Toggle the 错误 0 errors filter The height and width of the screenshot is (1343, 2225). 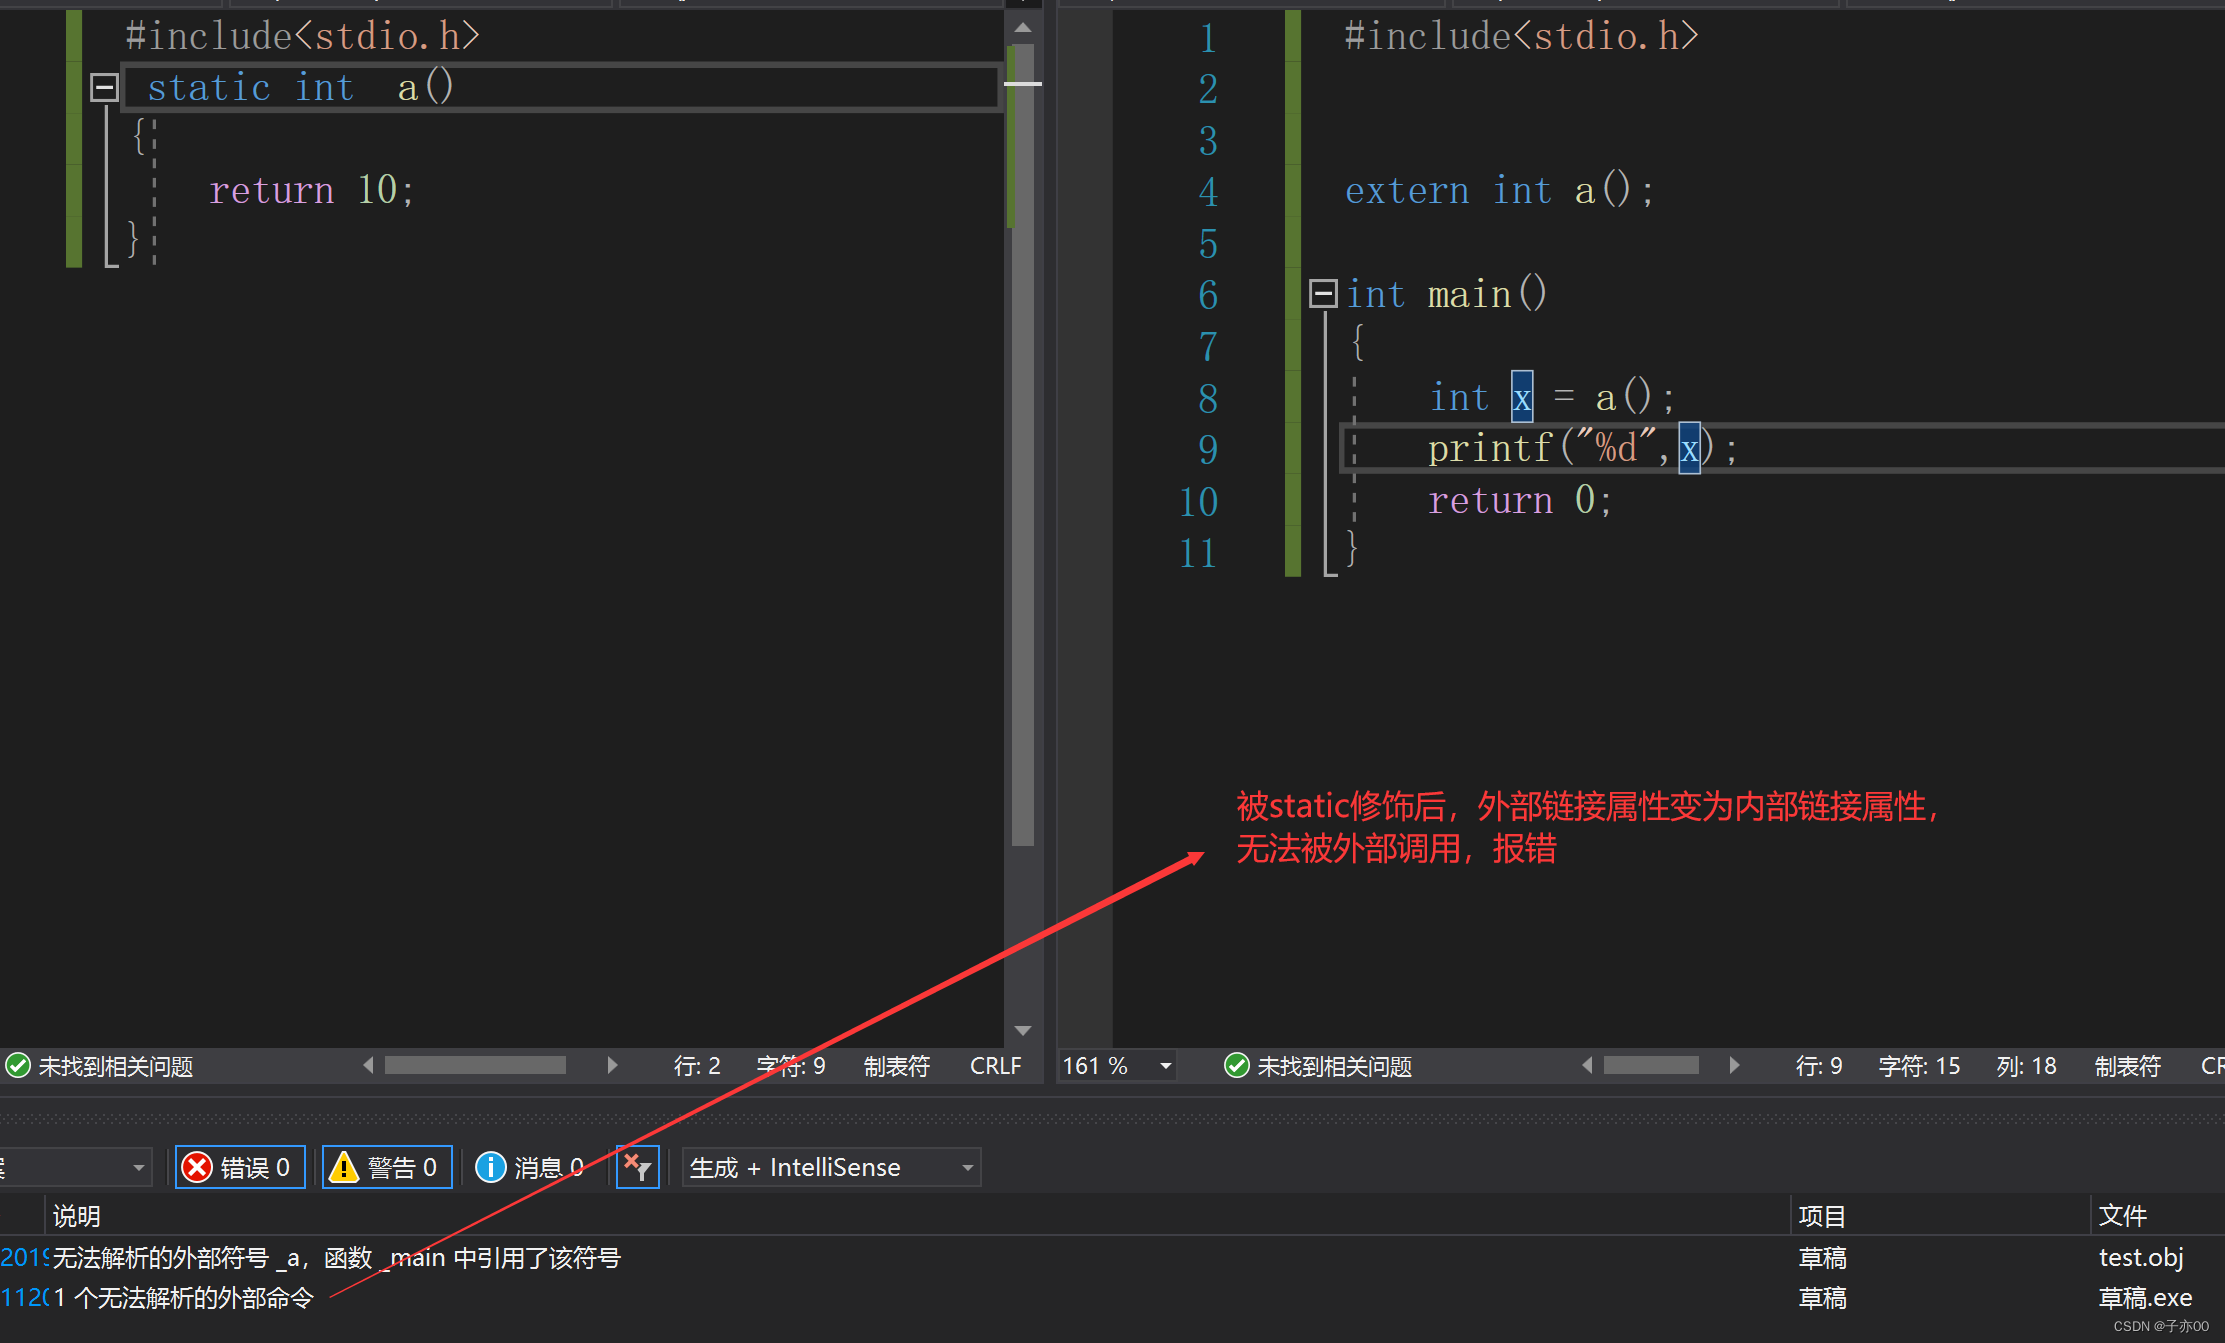pyautogui.click(x=240, y=1167)
